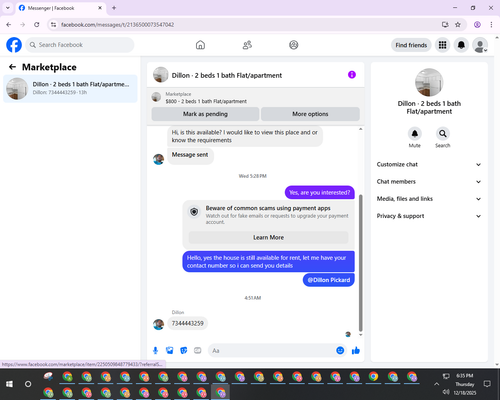Image resolution: width=500 pixels, height=400 pixels.
Task: Open the tab search dropdown arrow
Action: coord(8,8)
